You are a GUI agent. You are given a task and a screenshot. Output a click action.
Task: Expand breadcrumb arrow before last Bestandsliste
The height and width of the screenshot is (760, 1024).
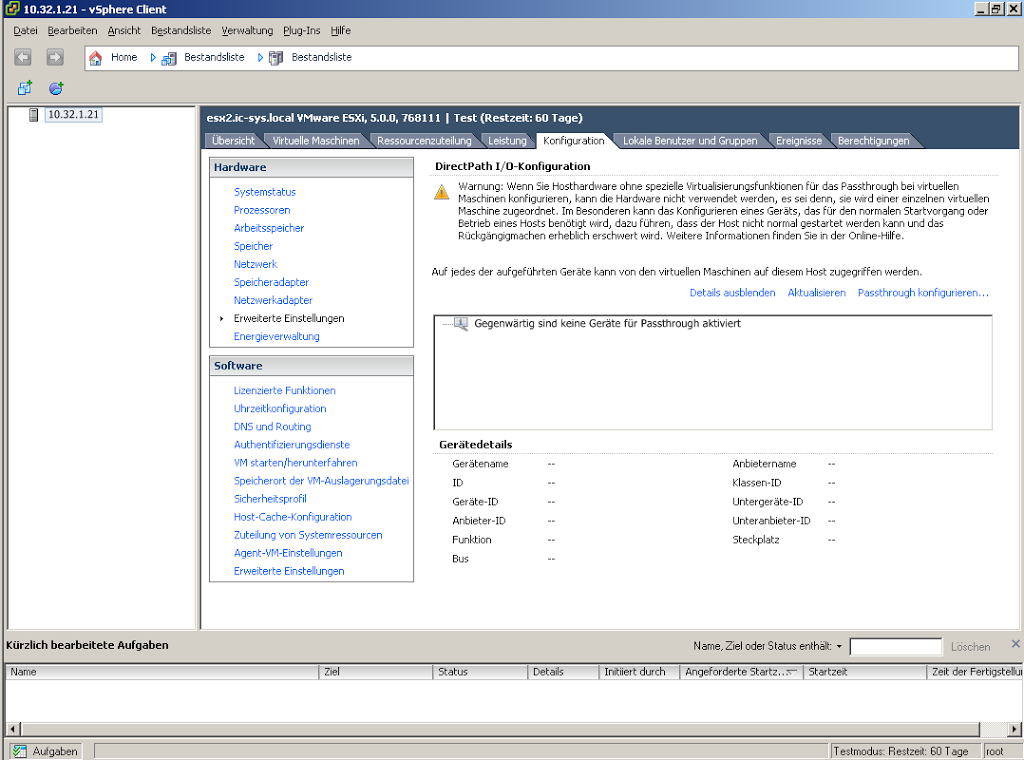click(x=260, y=58)
